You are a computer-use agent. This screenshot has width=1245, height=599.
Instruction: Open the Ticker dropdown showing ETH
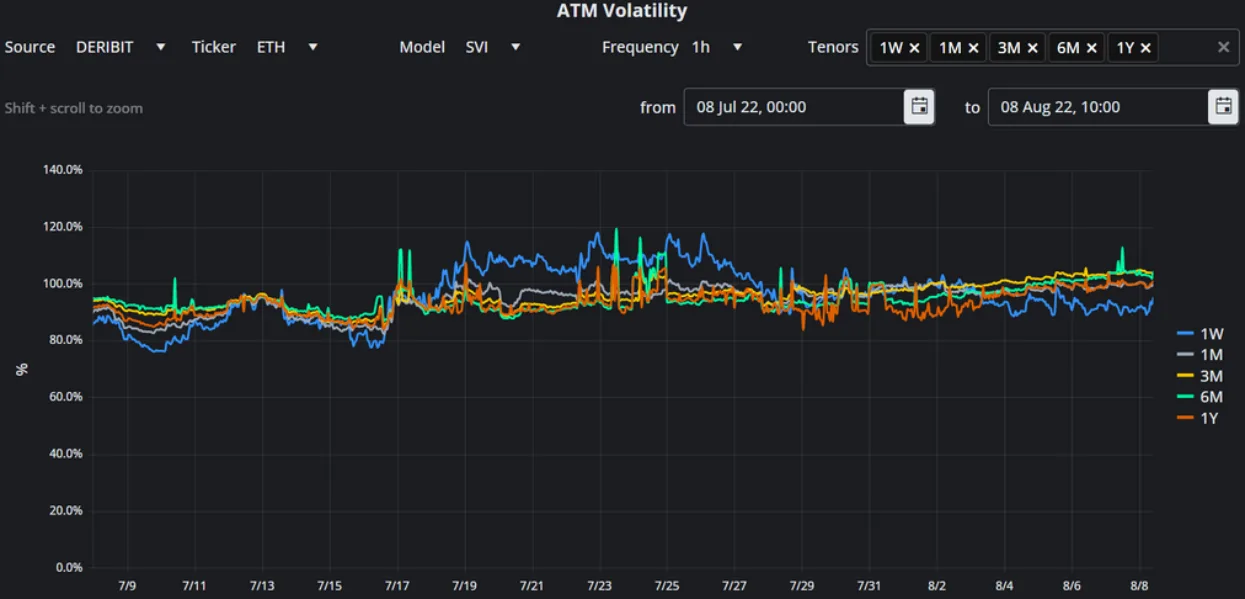point(288,47)
